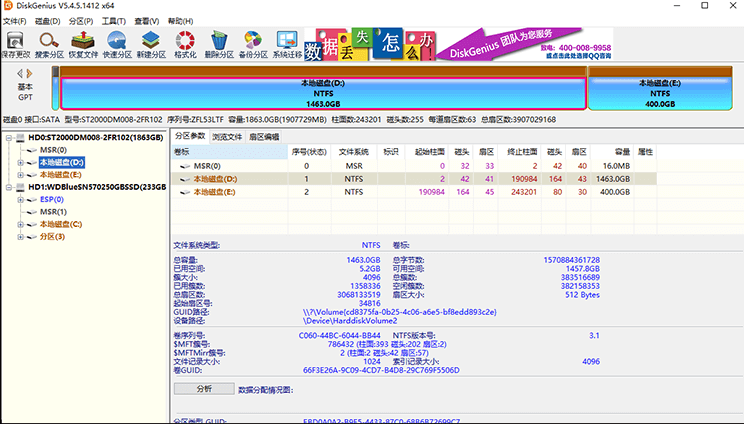
Task: Open the 工具(T) menu
Action: click(113, 19)
